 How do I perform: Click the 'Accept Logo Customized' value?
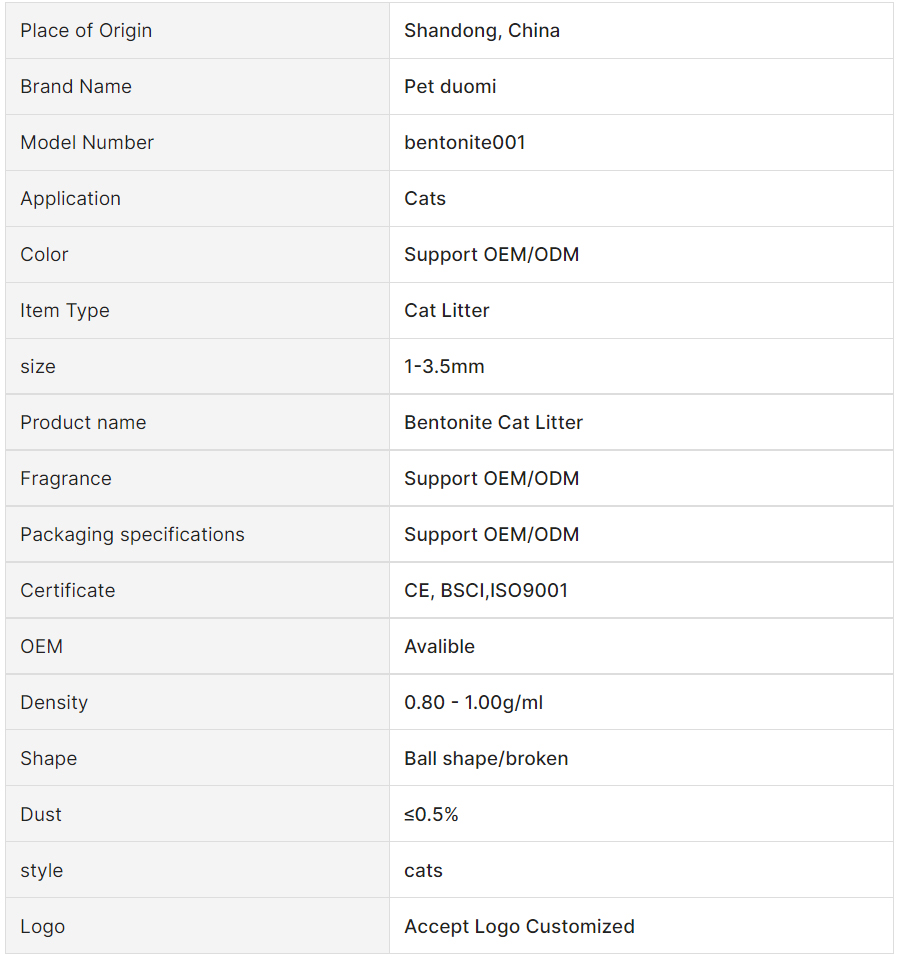coord(519,927)
